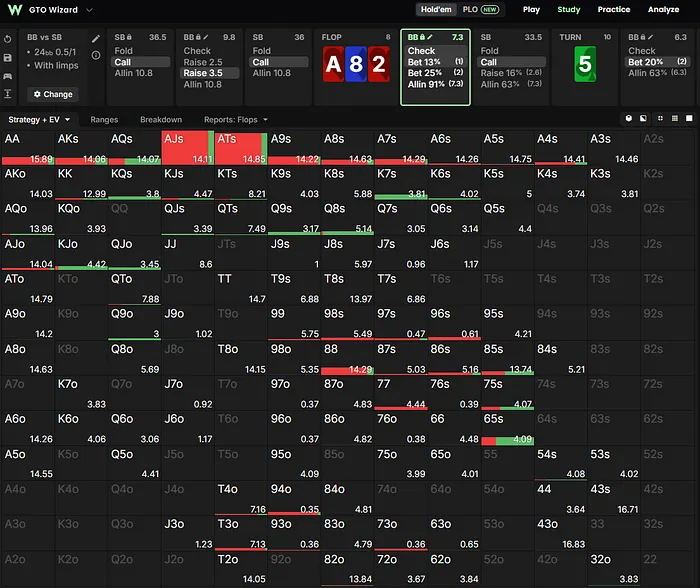This screenshot has height=588, width=700.
Task: Open the Study section
Action: point(569,9)
